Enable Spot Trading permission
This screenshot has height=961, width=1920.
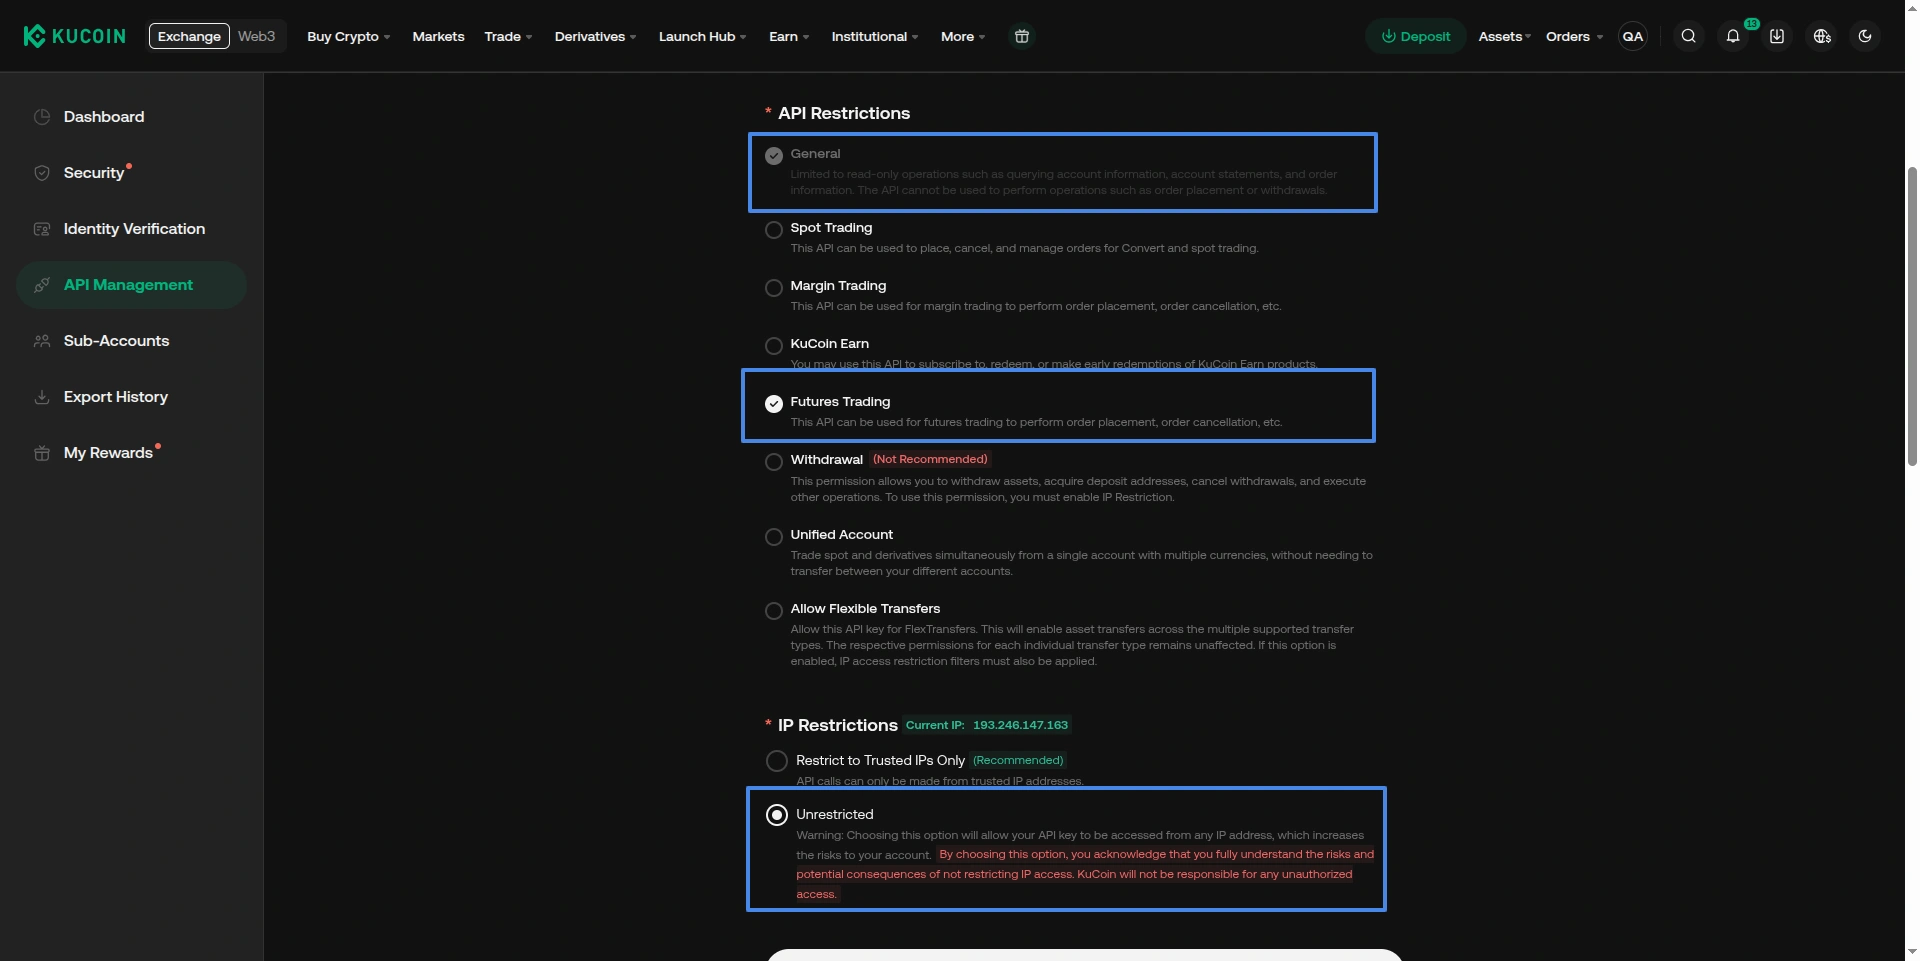point(774,230)
